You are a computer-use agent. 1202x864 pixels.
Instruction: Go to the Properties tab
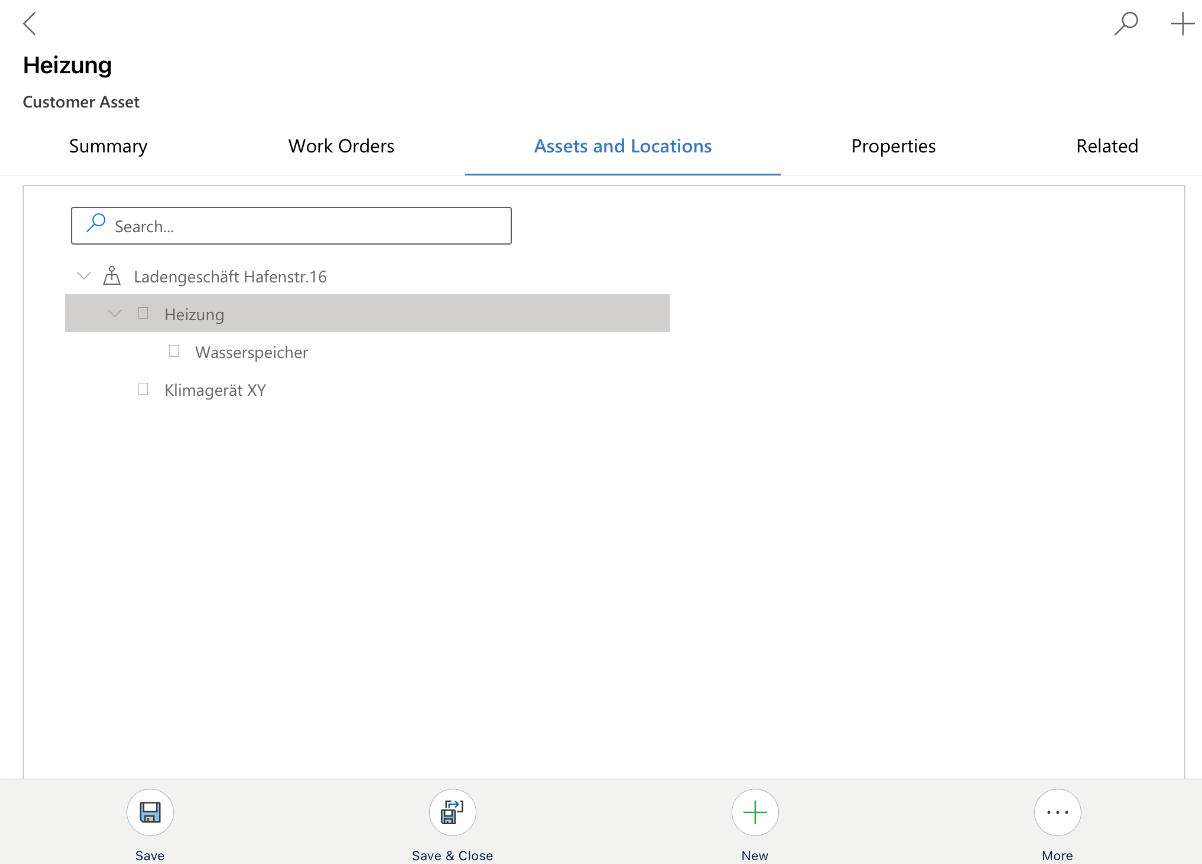893,146
